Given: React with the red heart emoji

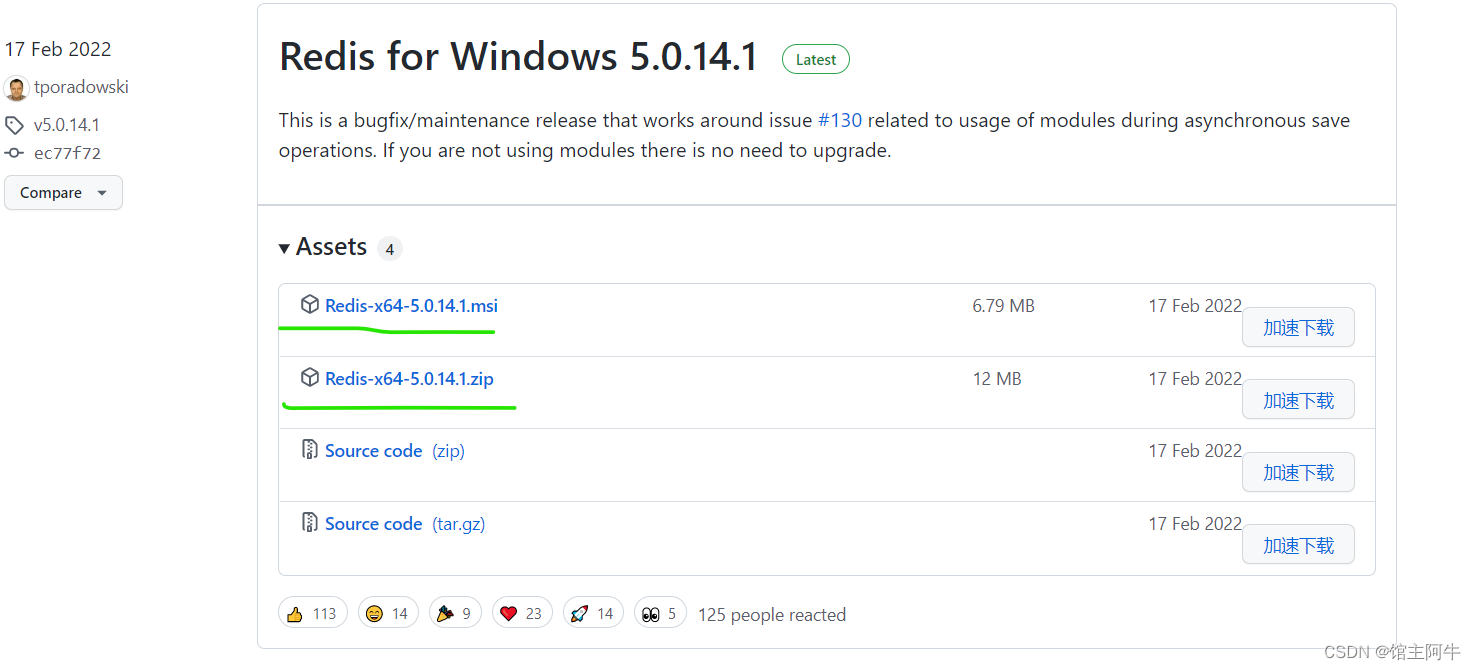Looking at the screenshot, I should coord(522,613).
